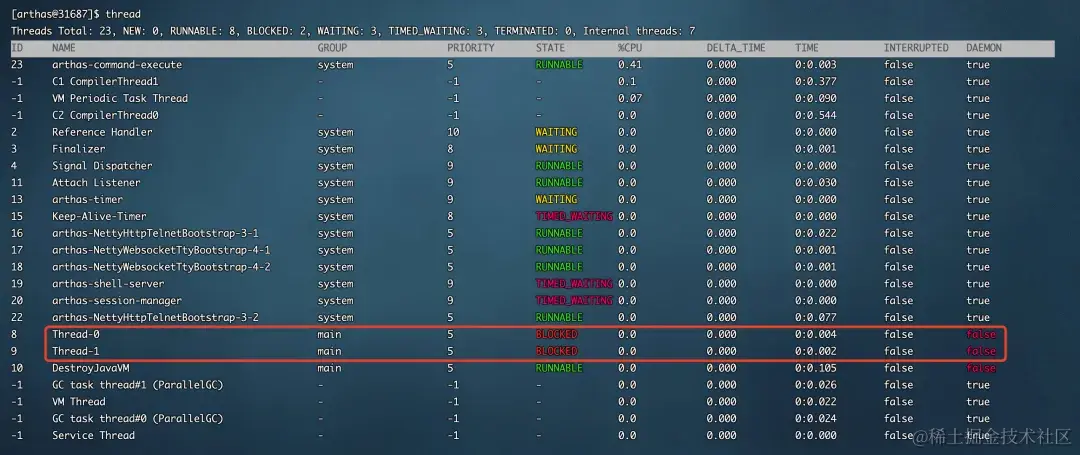Click the DELTA_TIME column header
The image size is (1080, 455).
point(736,48)
